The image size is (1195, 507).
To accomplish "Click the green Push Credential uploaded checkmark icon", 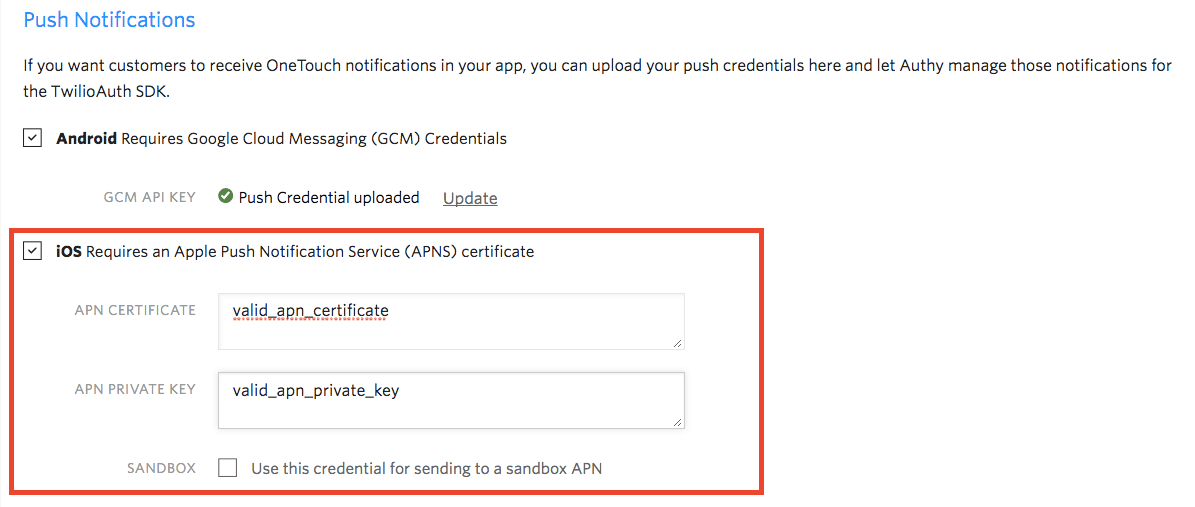I will pyautogui.click(x=226, y=197).
